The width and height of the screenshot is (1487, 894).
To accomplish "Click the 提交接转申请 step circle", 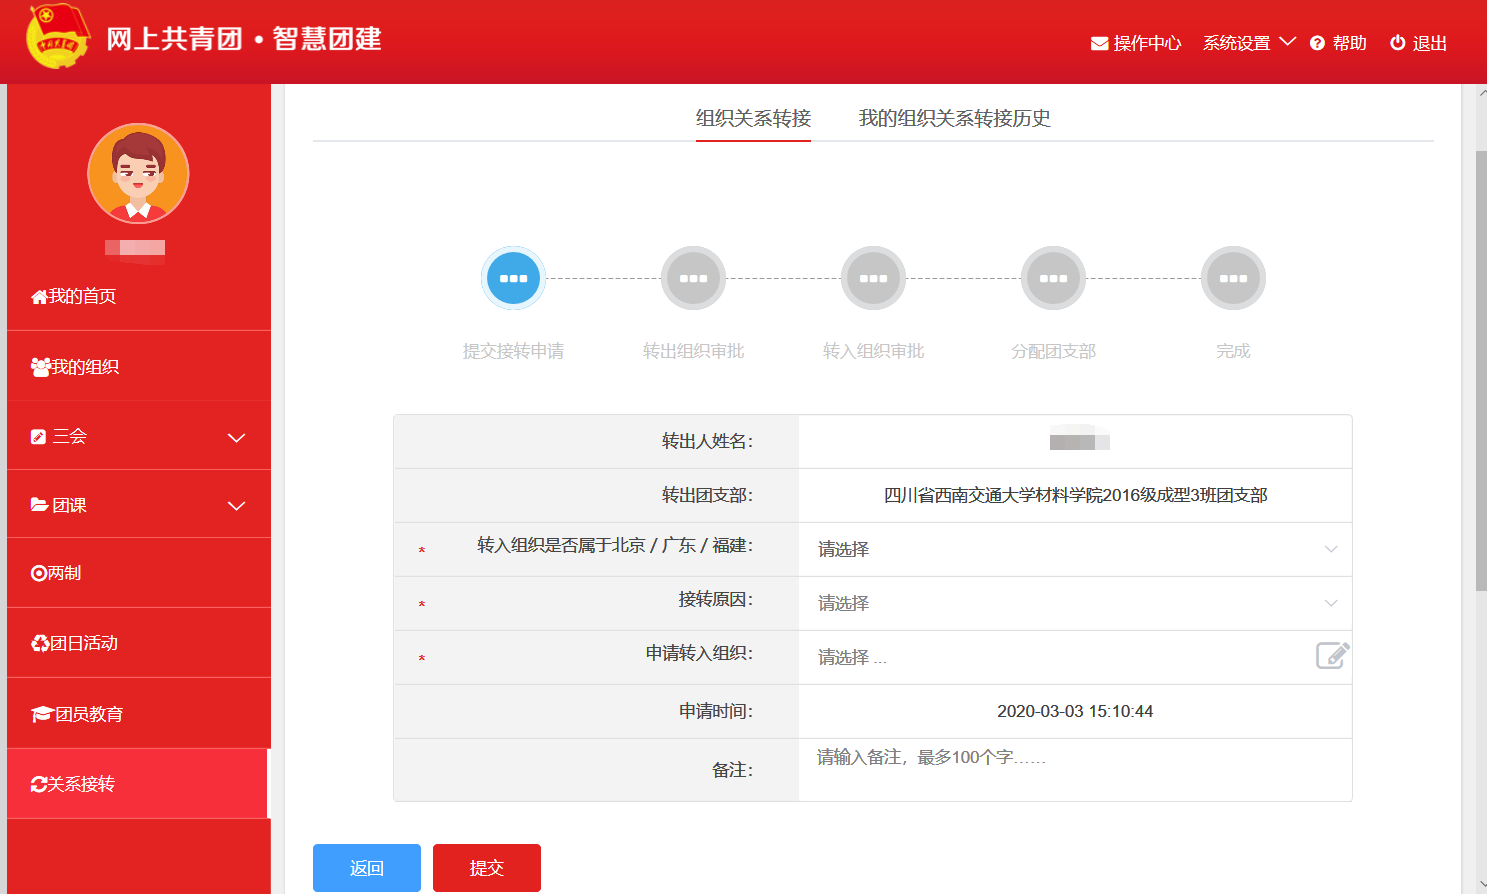I will click(x=513, y=279).
